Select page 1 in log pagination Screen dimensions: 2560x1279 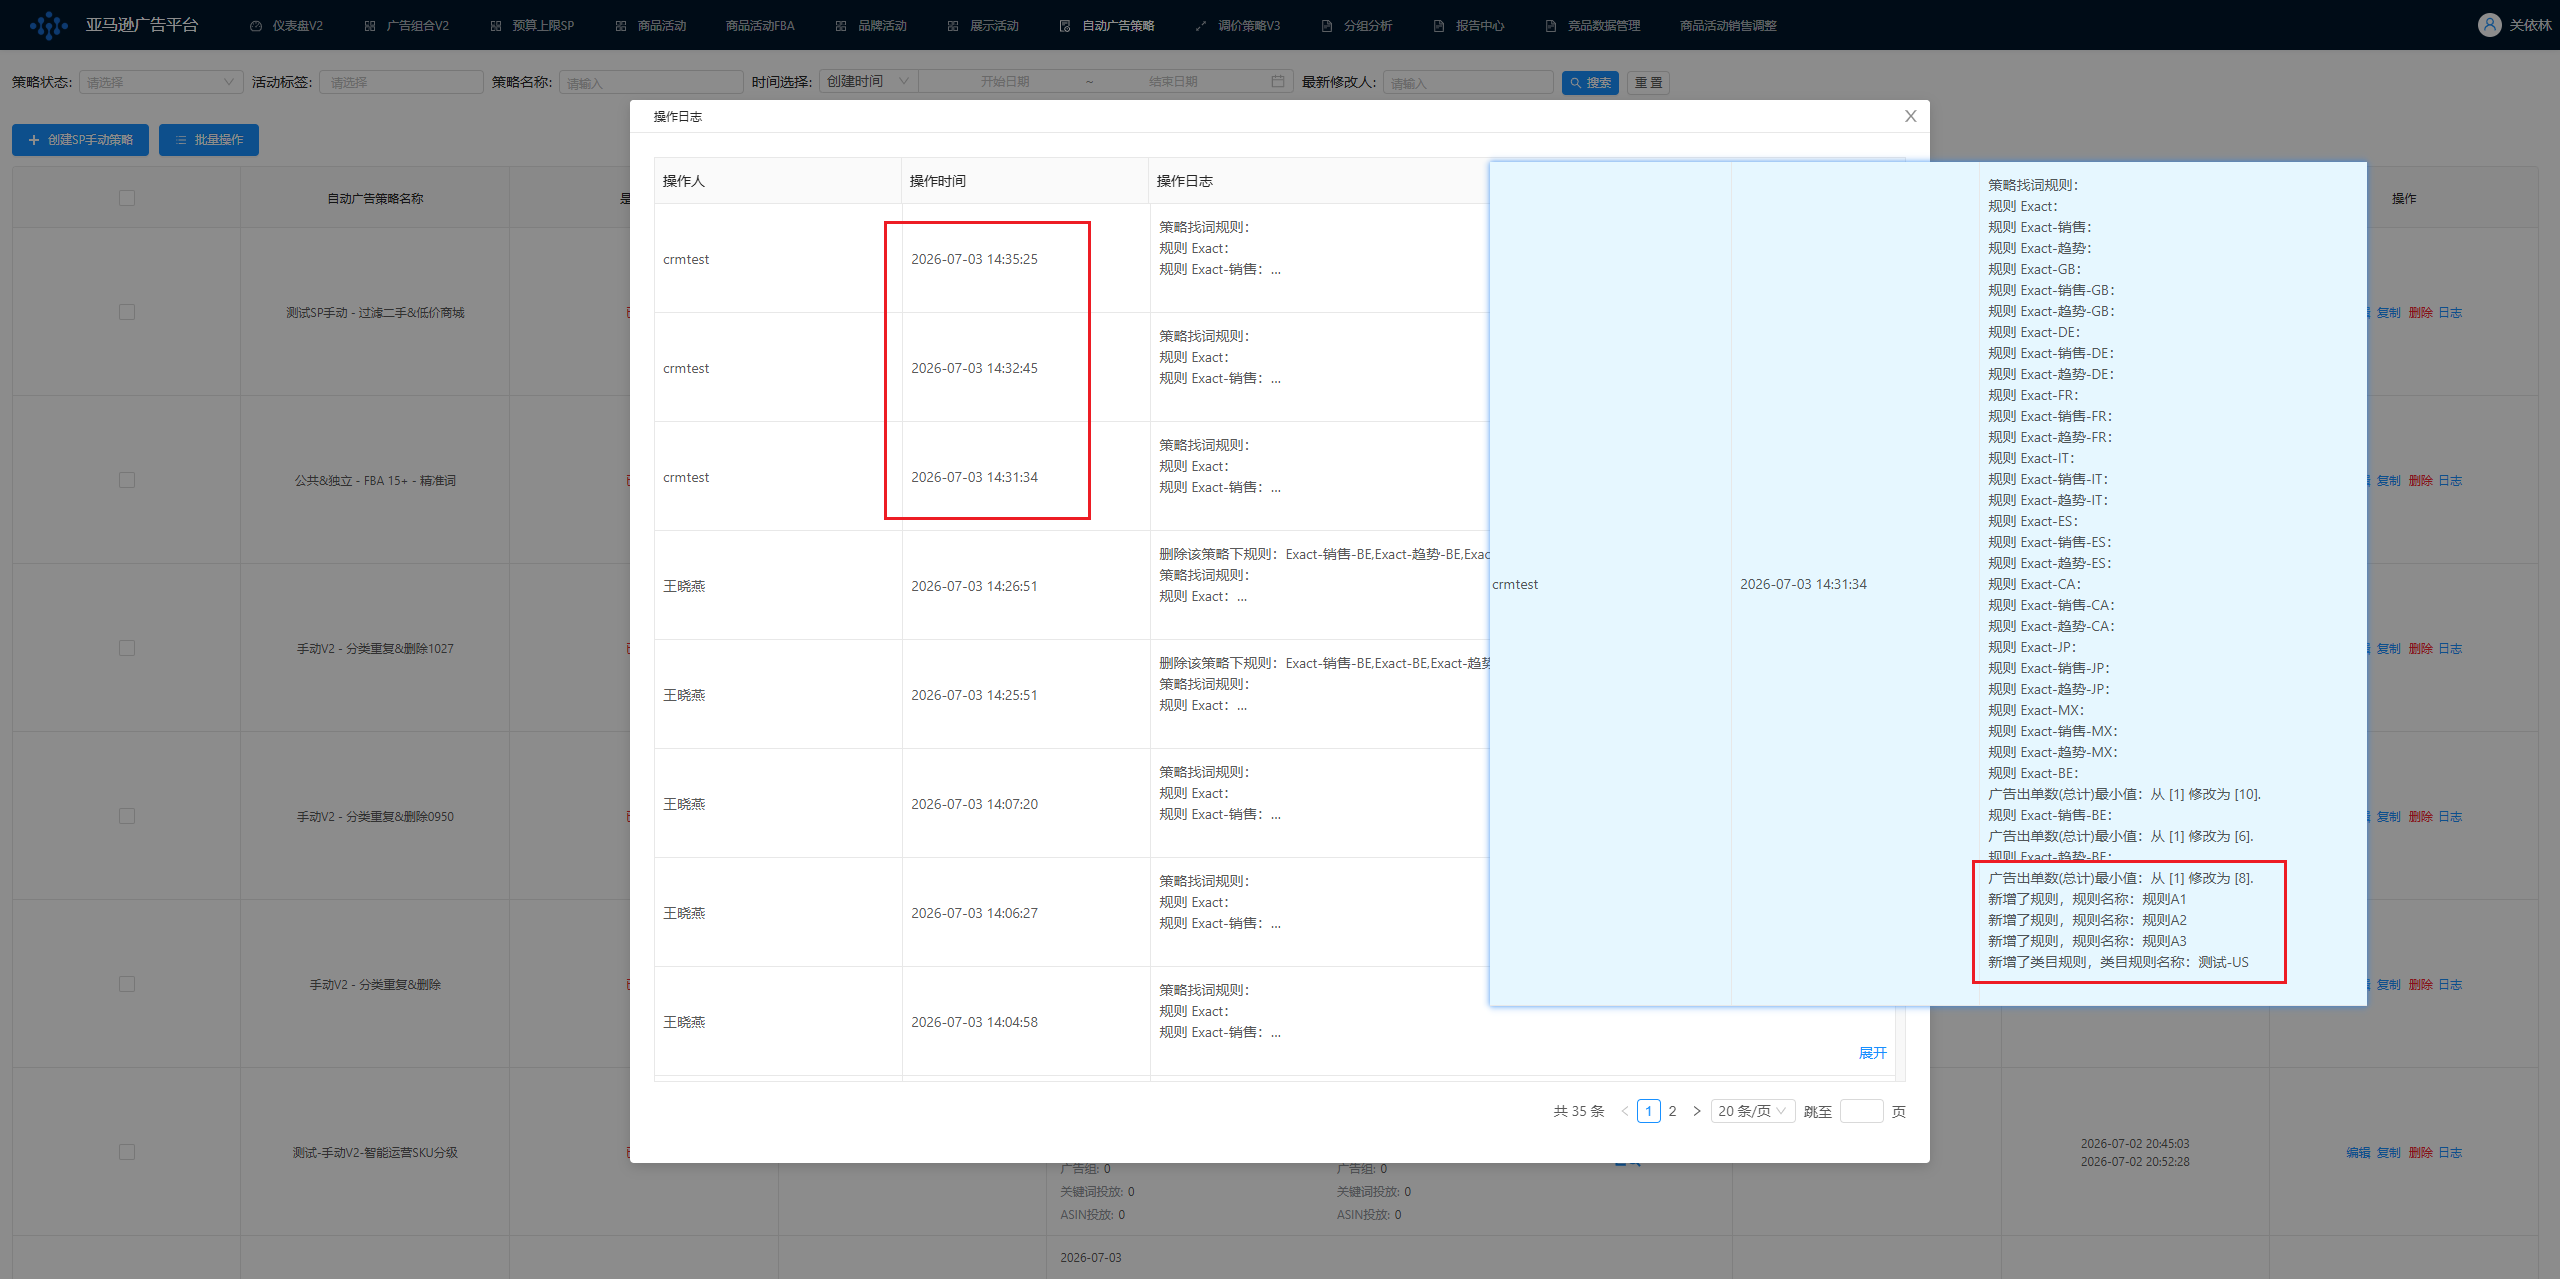point(1648,1111)
